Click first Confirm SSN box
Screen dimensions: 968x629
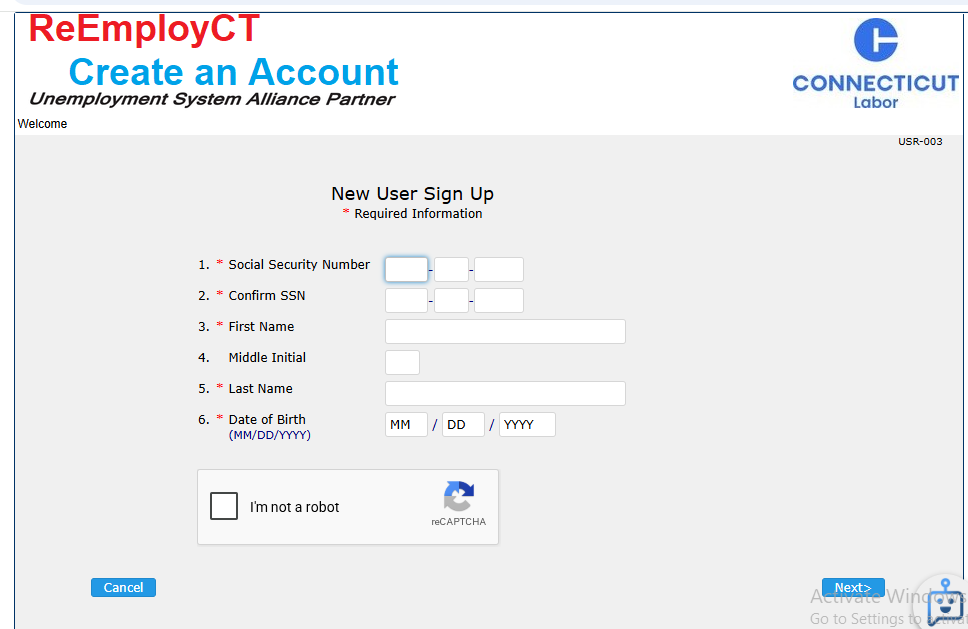pyautogui.click(x=406, y=301)
